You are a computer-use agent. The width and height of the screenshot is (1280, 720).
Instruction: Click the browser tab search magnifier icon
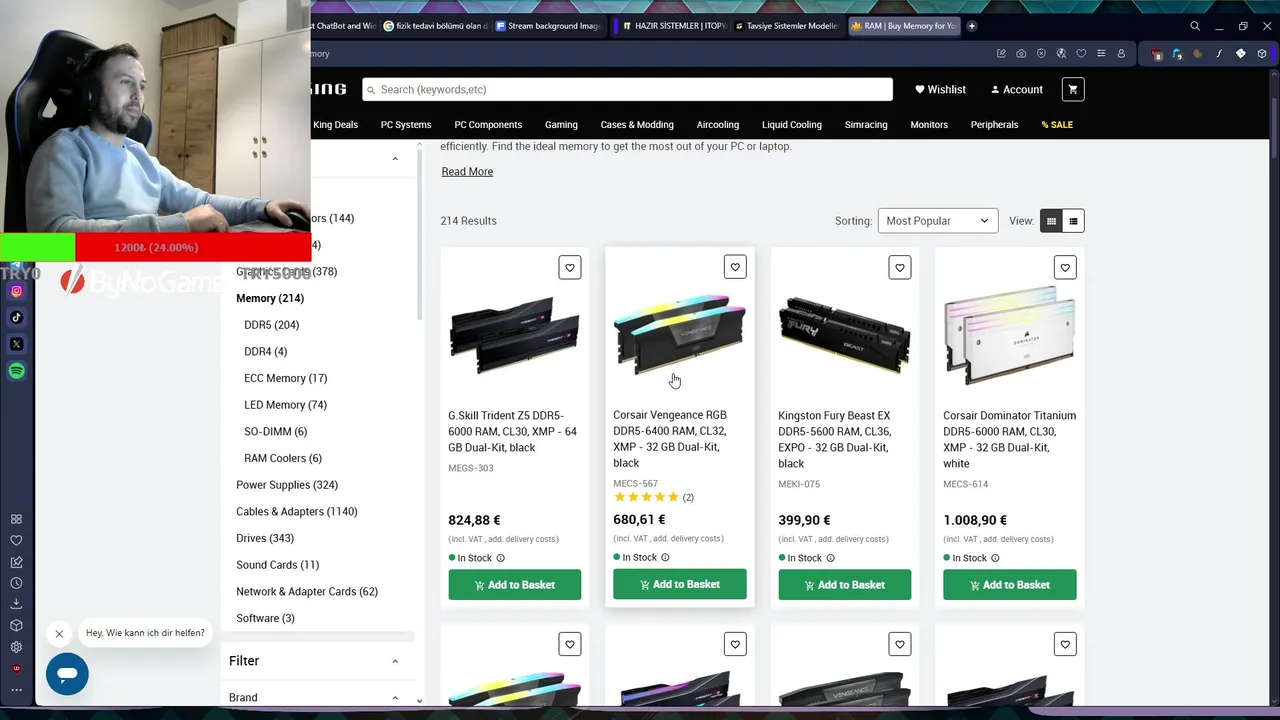tap(1195, 26)
